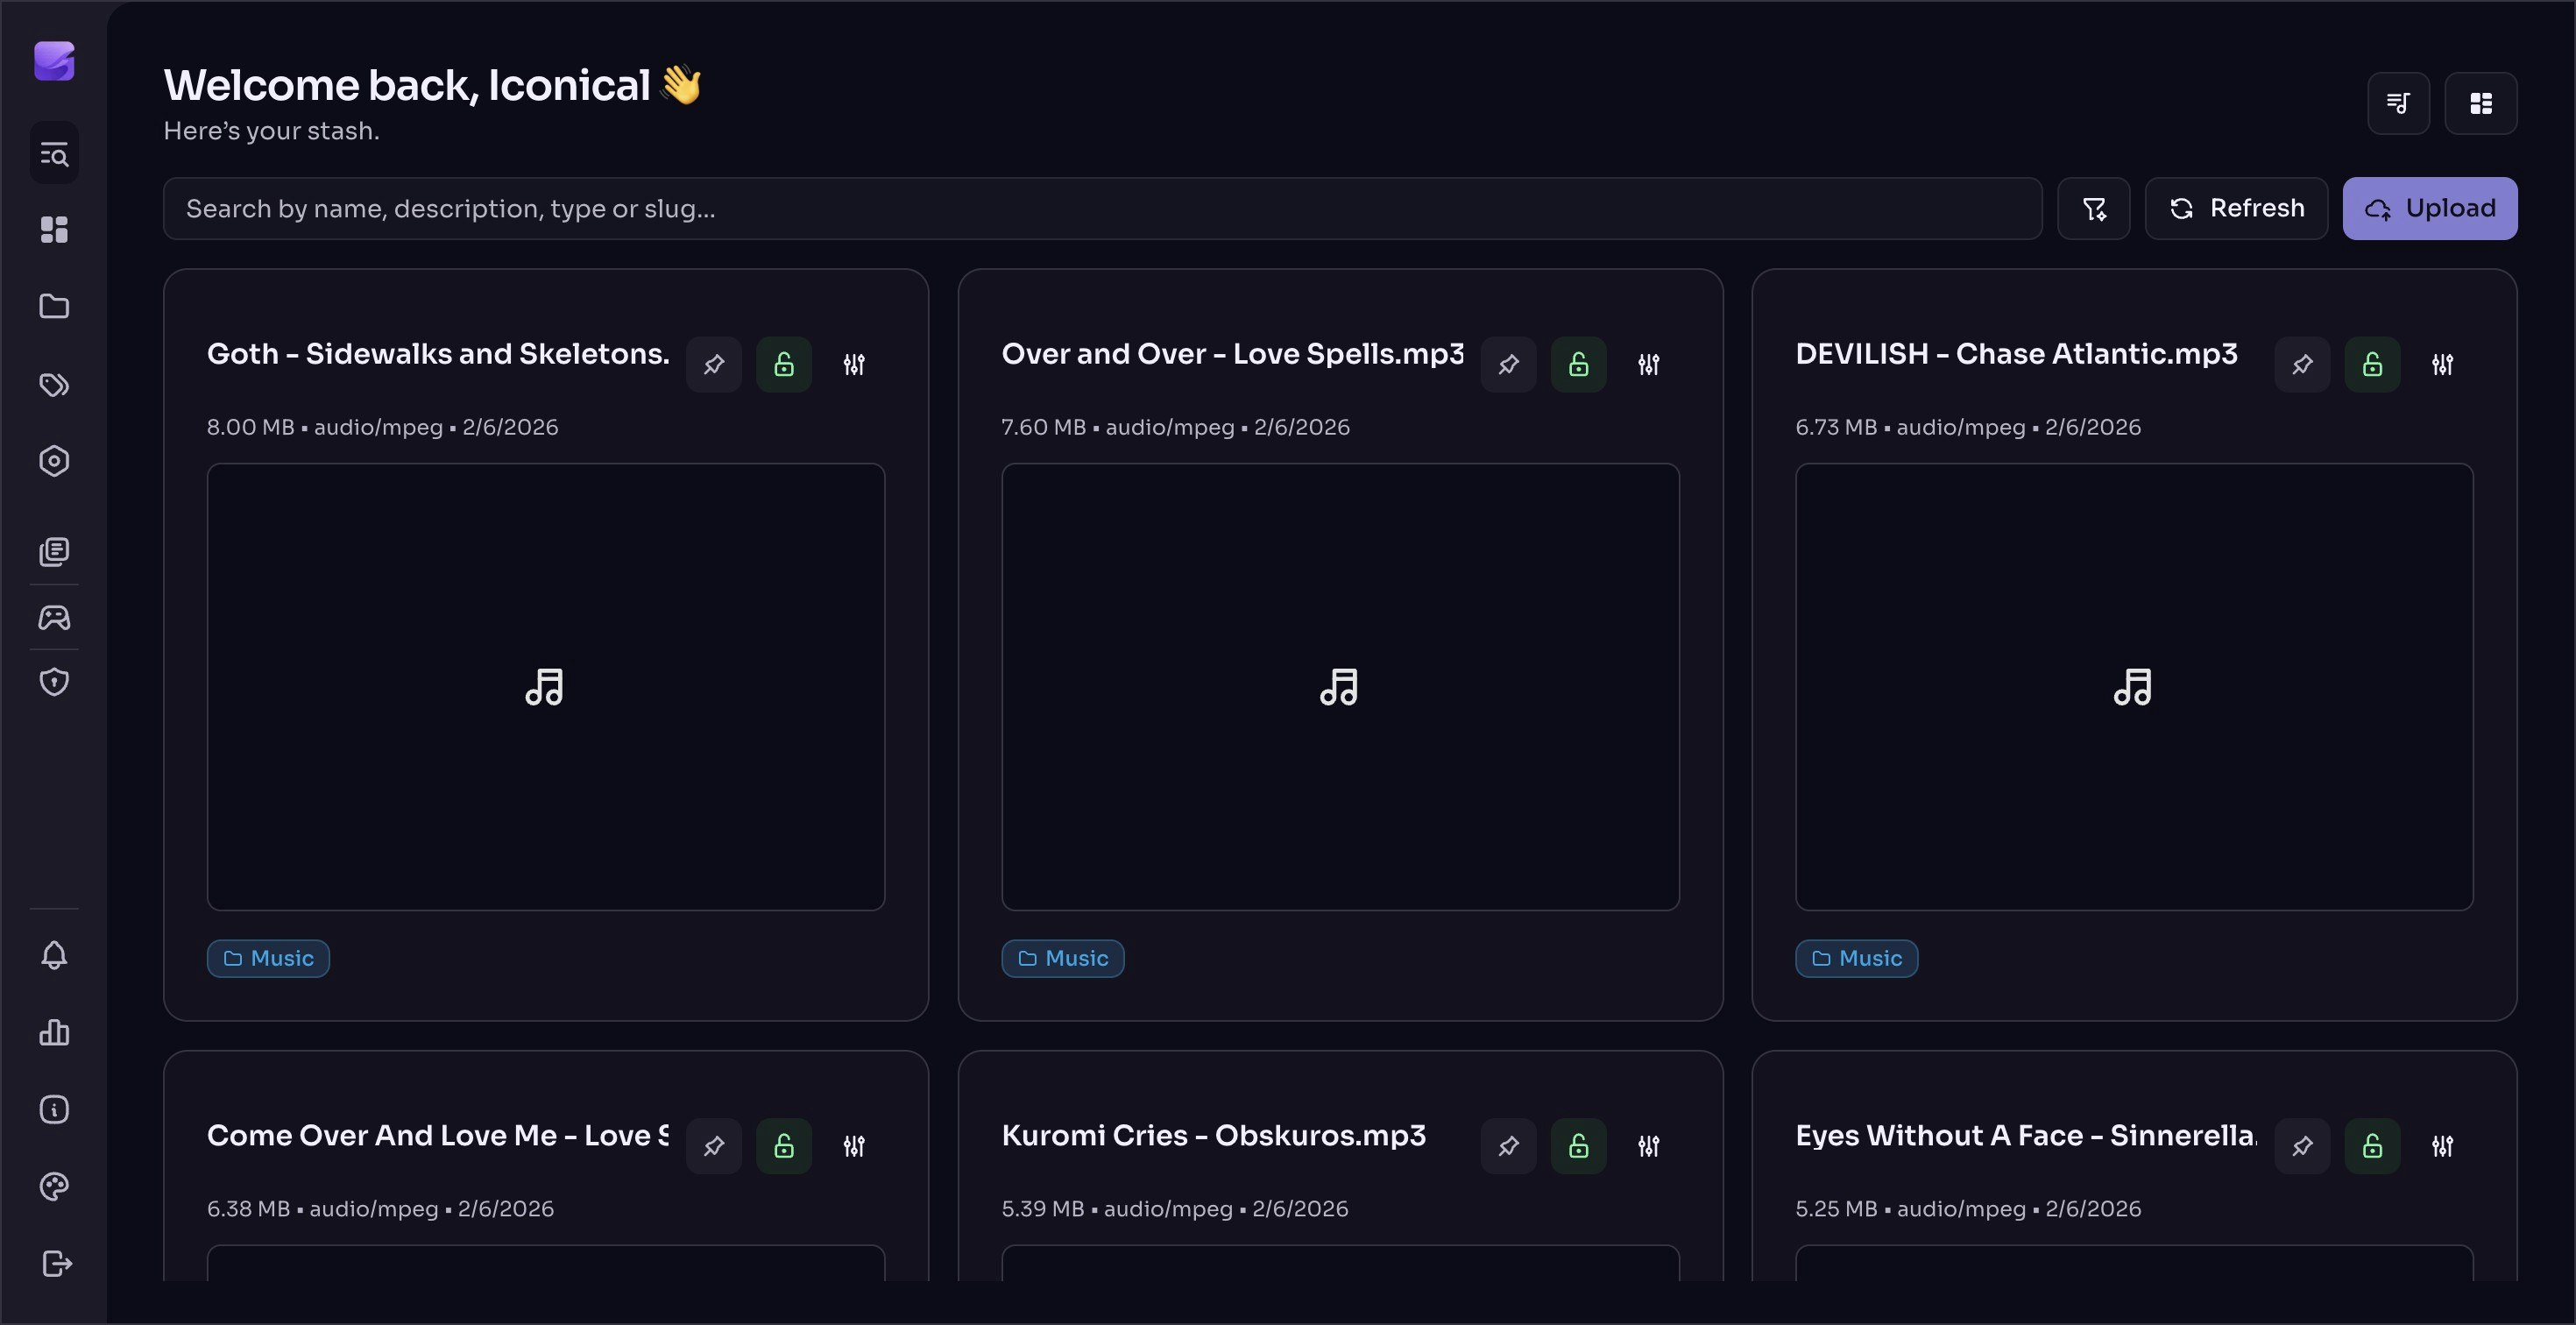Toggle lock on DEVILISH - Chase Atlantic.mp3
2576x1325 pixels.
(2372, 364)
